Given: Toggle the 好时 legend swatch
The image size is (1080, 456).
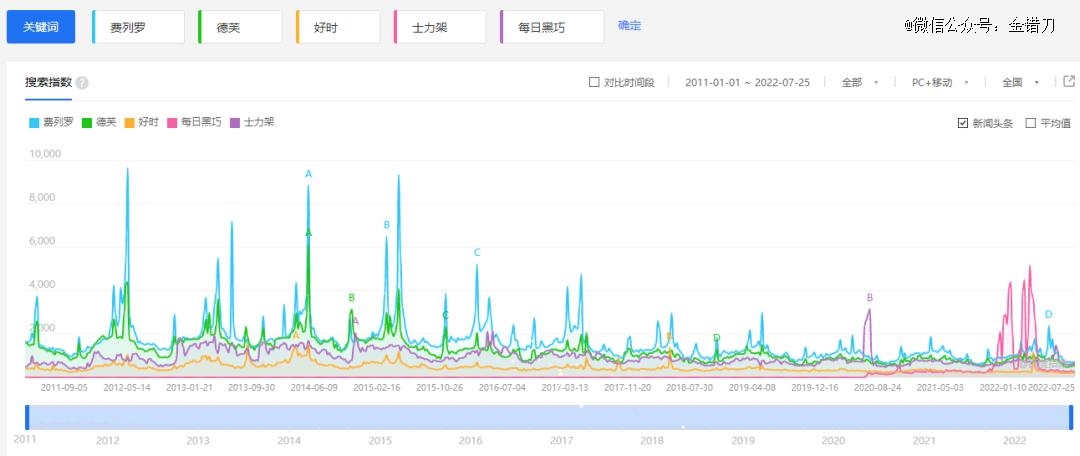Looking at the screenshot, I should (x=129, y=123).
